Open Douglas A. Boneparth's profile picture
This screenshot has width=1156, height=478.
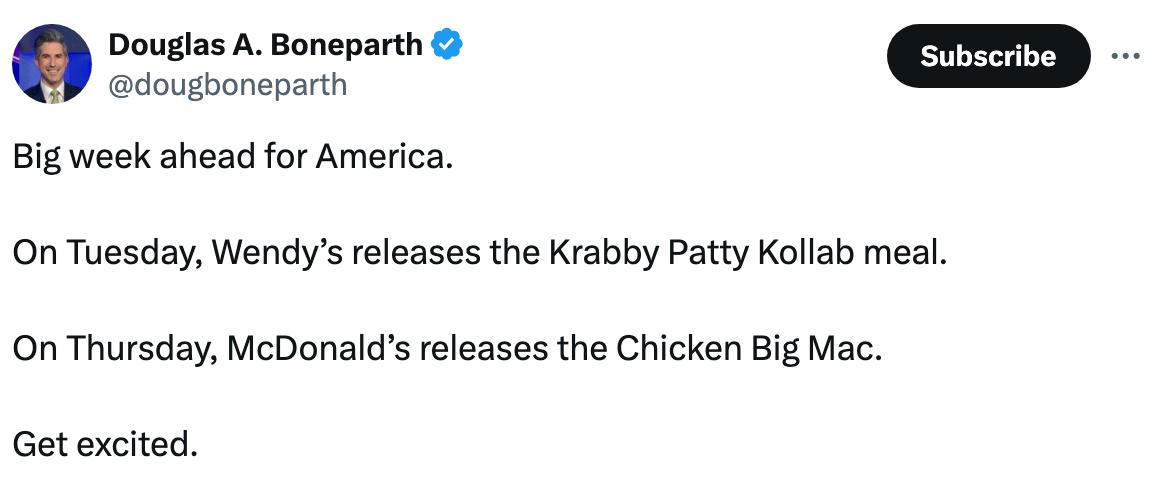point(52,64)
